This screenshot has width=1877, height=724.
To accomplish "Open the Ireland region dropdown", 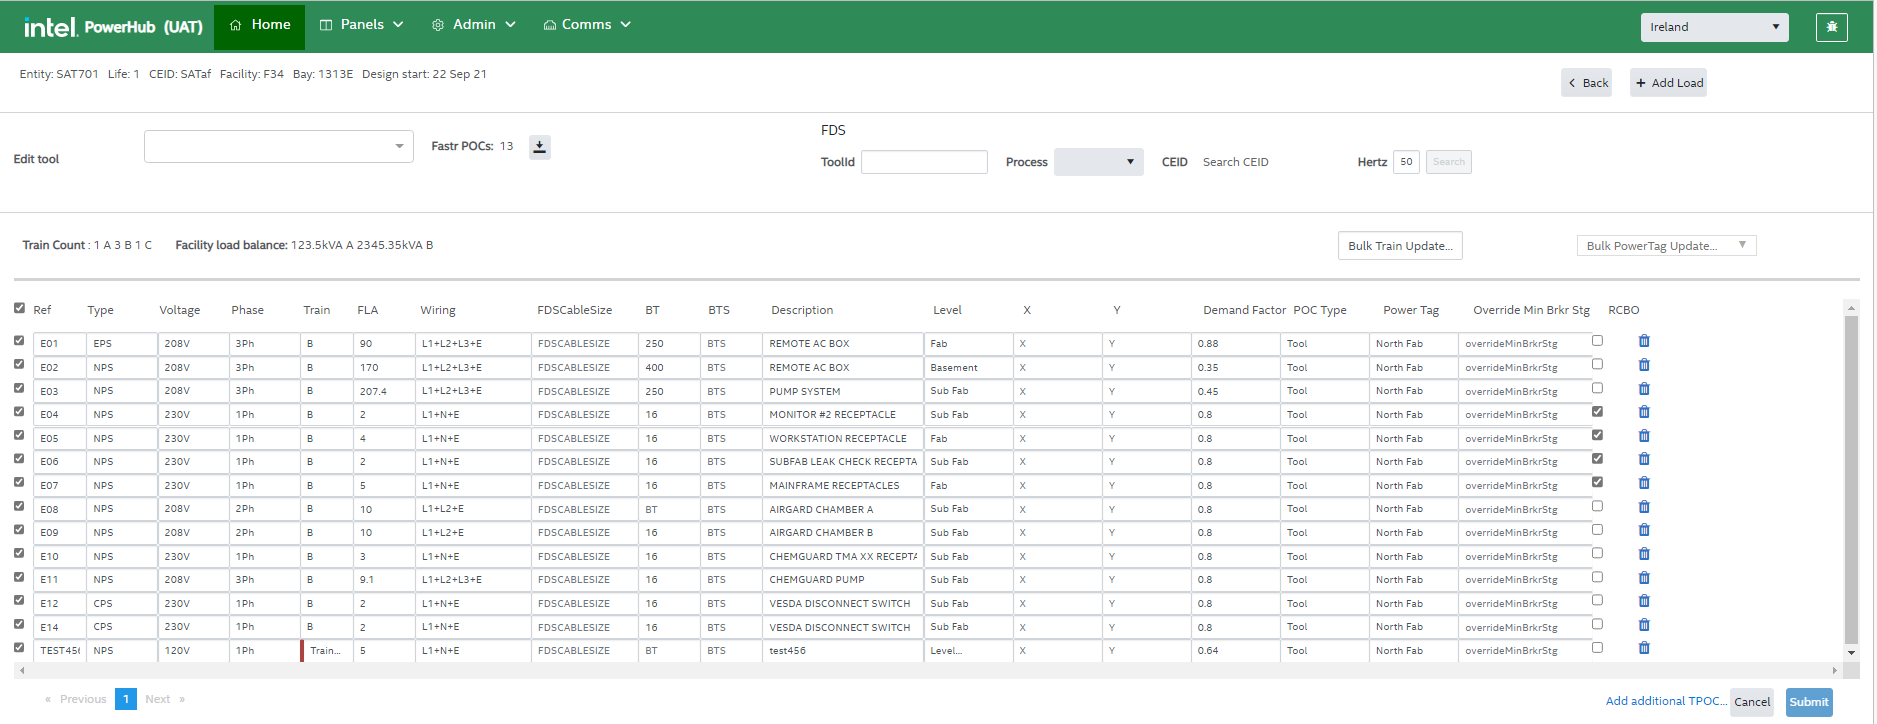I will [x=1713, y=27].
